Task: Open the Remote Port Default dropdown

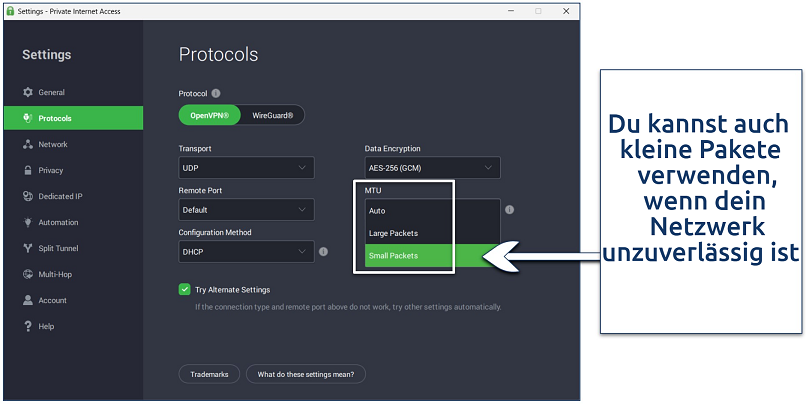Action: 246,210
